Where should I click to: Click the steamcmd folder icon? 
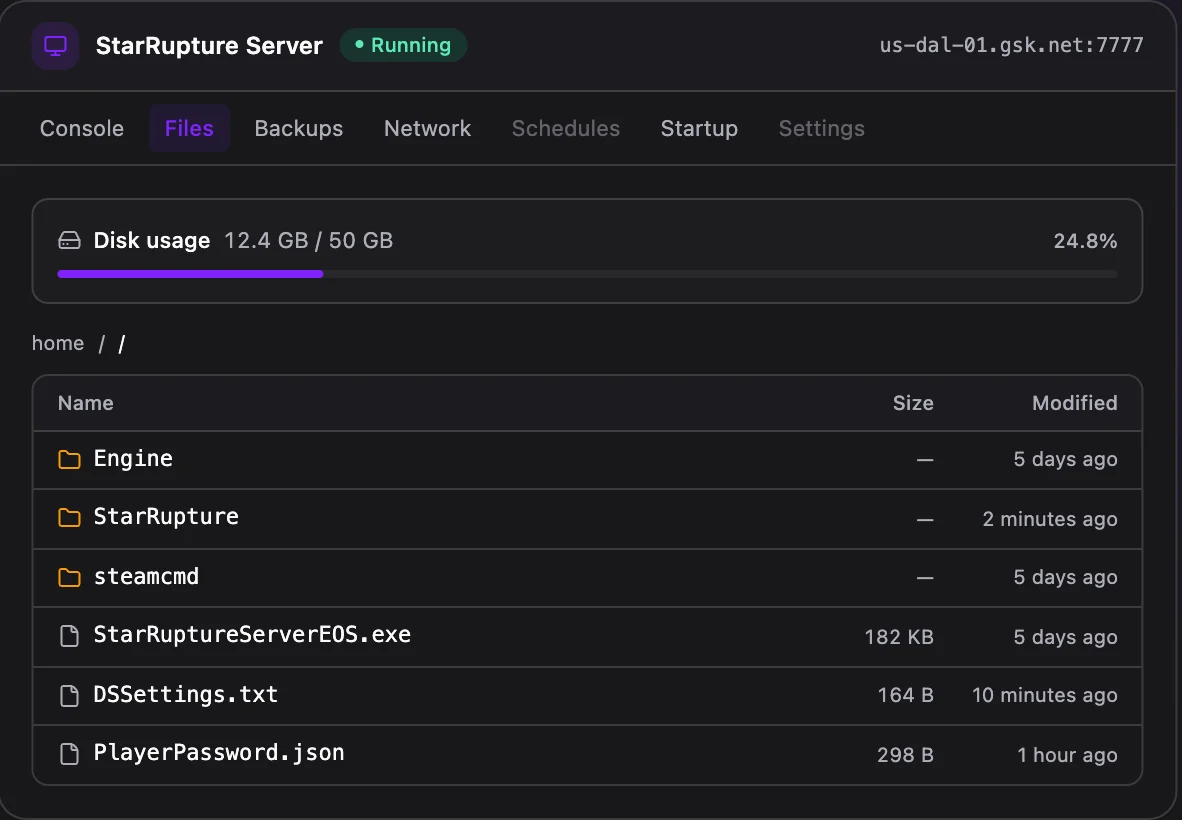(69, 577)
